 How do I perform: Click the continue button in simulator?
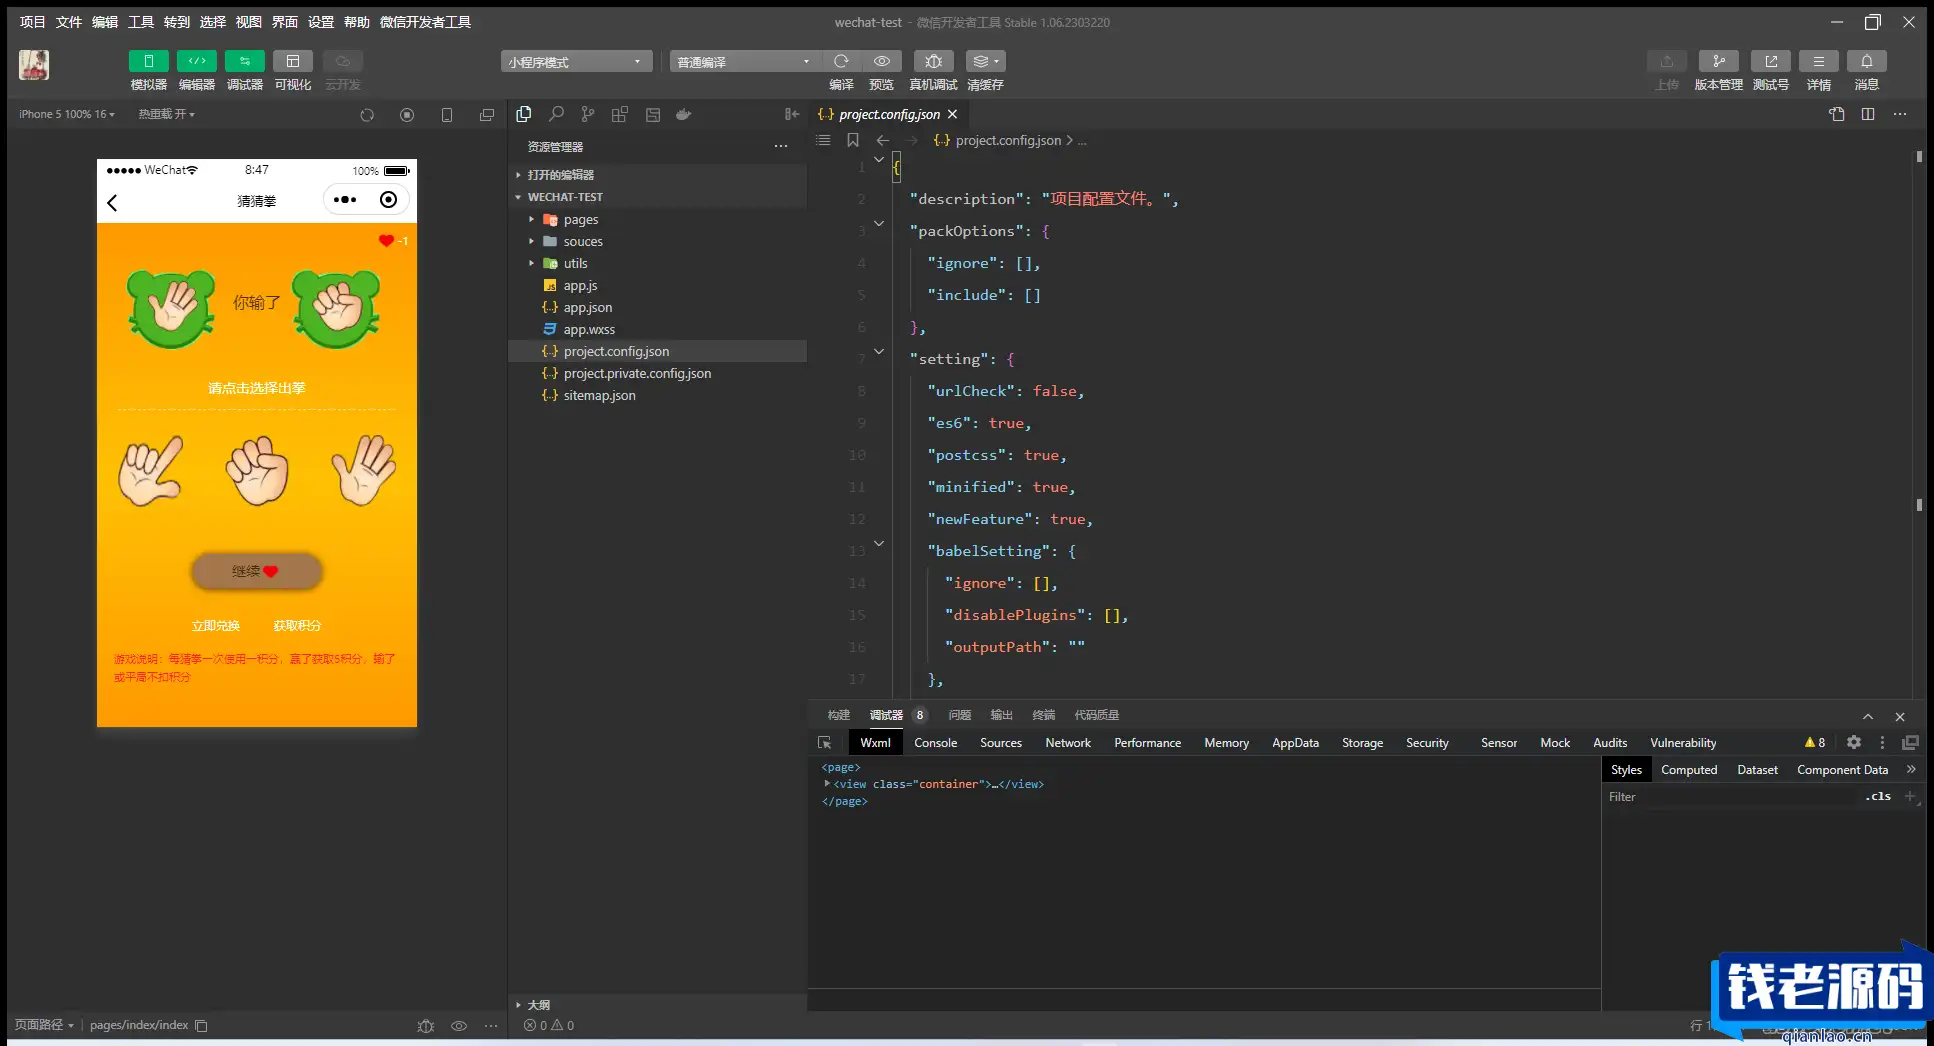click(x=256, y=571)
